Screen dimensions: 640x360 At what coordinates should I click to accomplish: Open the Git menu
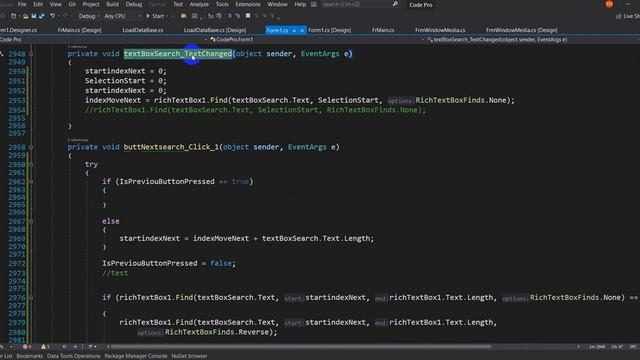72,4
